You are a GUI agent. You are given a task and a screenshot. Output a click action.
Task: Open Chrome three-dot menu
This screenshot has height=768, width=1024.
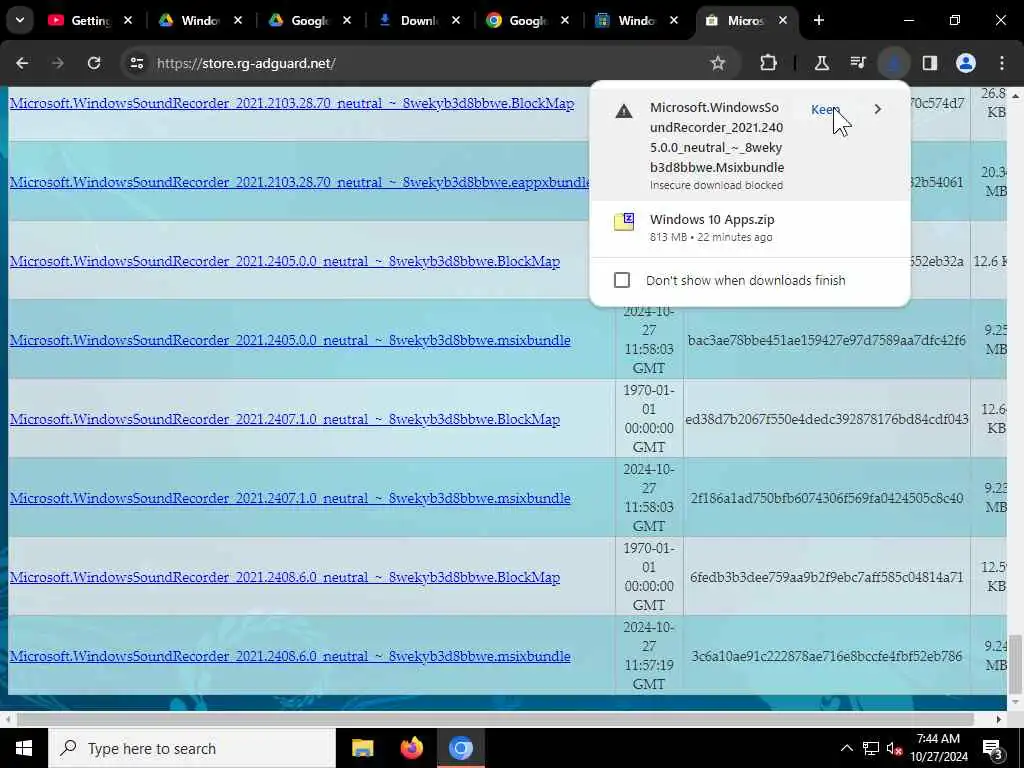click(1001, 63)
